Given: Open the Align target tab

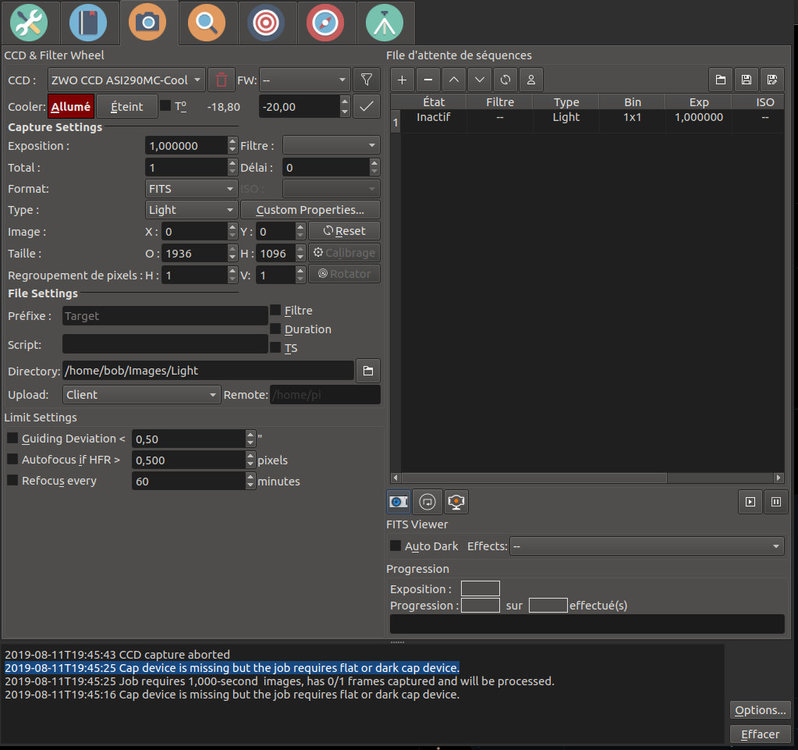Looking at the screenshot, I should pyautogui.click(x=266, y=22).
